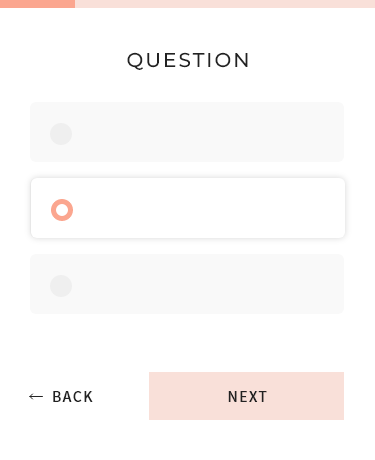Image resolution: width=375 pixels, height=460 pixels.
Task: Choose the bottom gray answer card
Action: tap(187, 284)
